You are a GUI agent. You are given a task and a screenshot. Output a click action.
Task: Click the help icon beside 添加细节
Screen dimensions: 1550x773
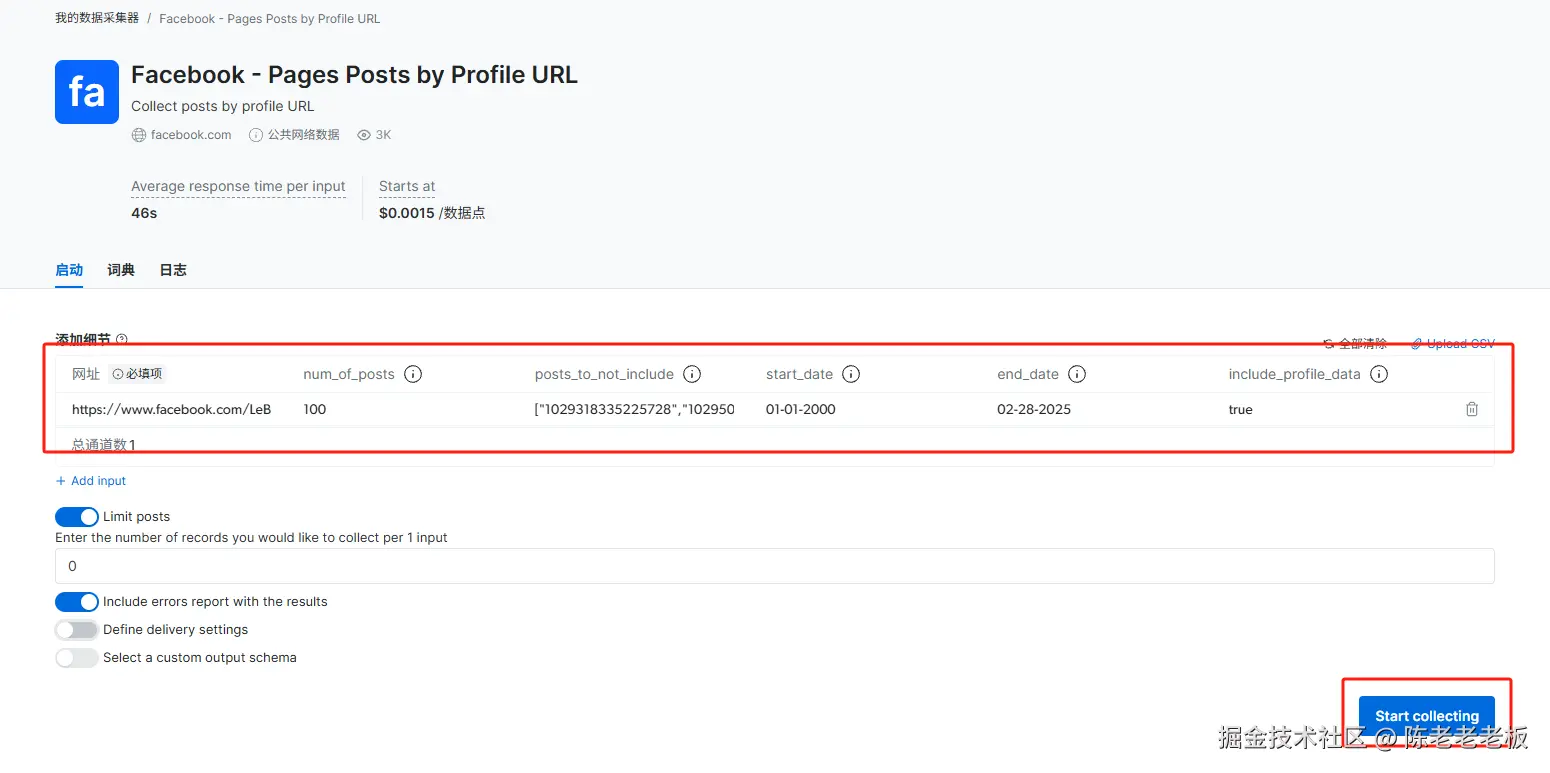(122, 340)
